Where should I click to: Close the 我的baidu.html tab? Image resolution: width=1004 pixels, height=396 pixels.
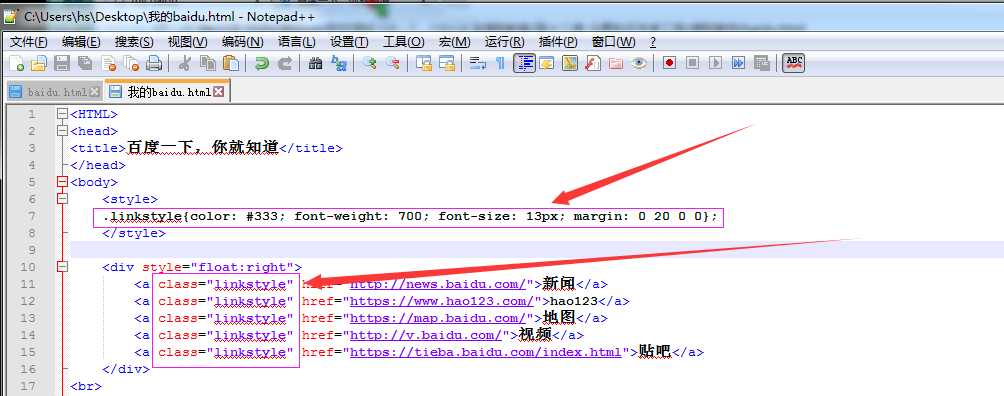(219, 92)
